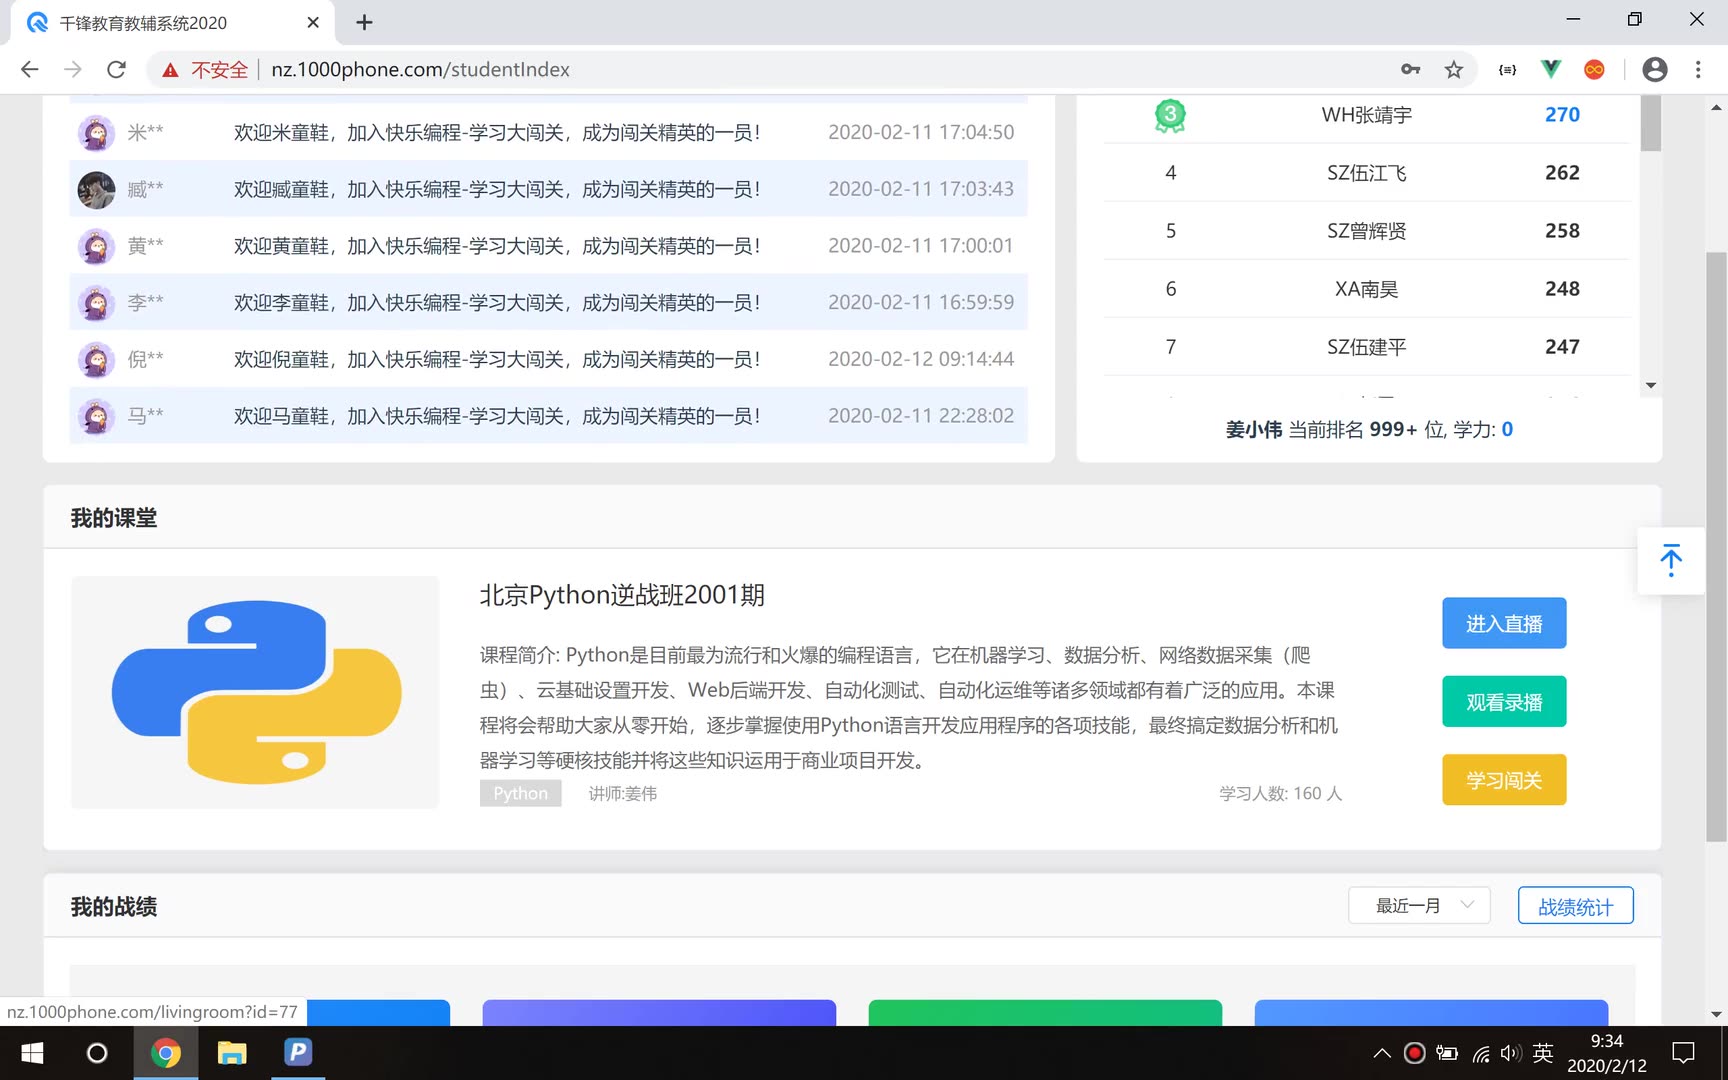The image size is (1728, 1080).
Task: Click the orange extension icon in toolbar
Action: (1594, 69)
